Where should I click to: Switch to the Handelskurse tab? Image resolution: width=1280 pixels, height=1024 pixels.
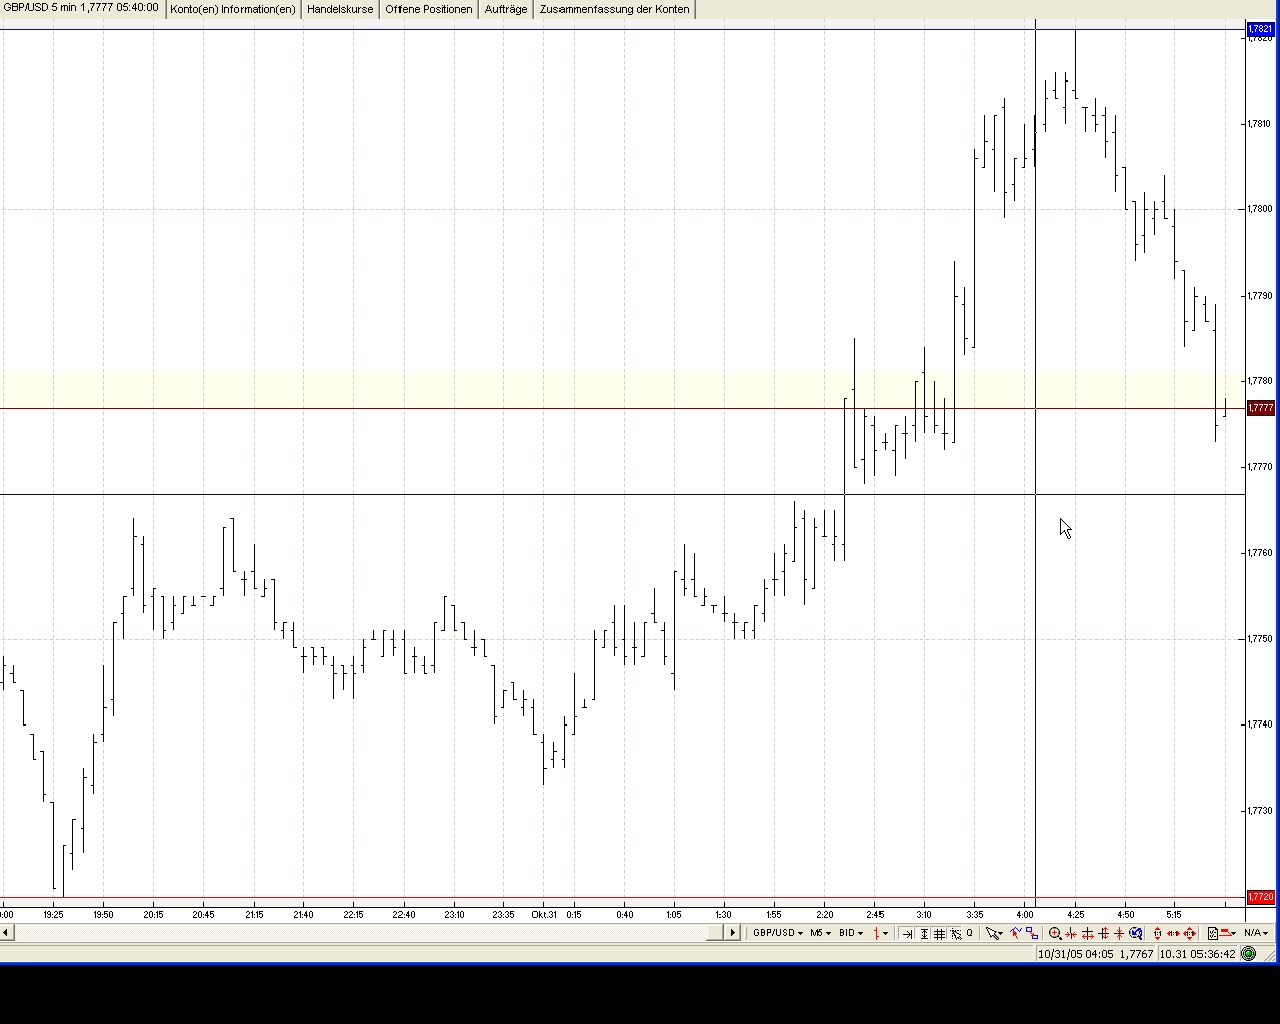[340, 9]
